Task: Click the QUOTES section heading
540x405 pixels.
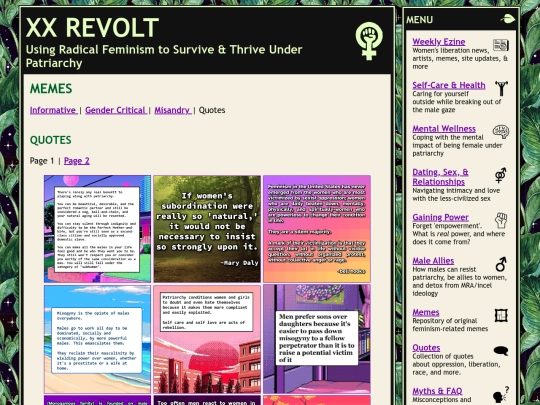Action: (51, 140)
